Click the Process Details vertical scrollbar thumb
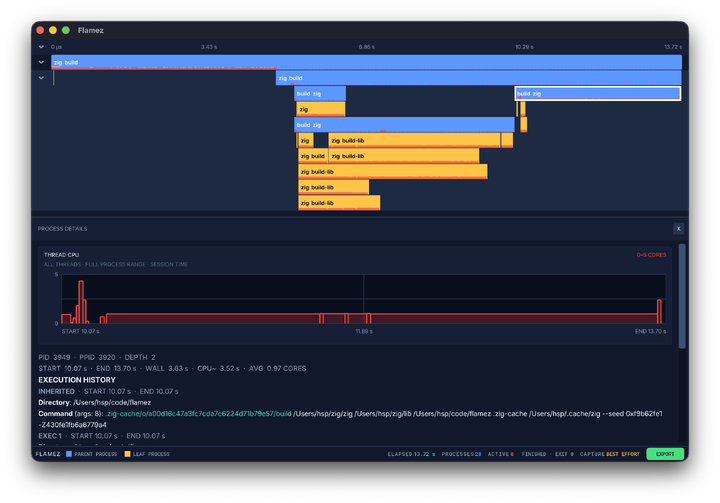 tap(682, 296)
